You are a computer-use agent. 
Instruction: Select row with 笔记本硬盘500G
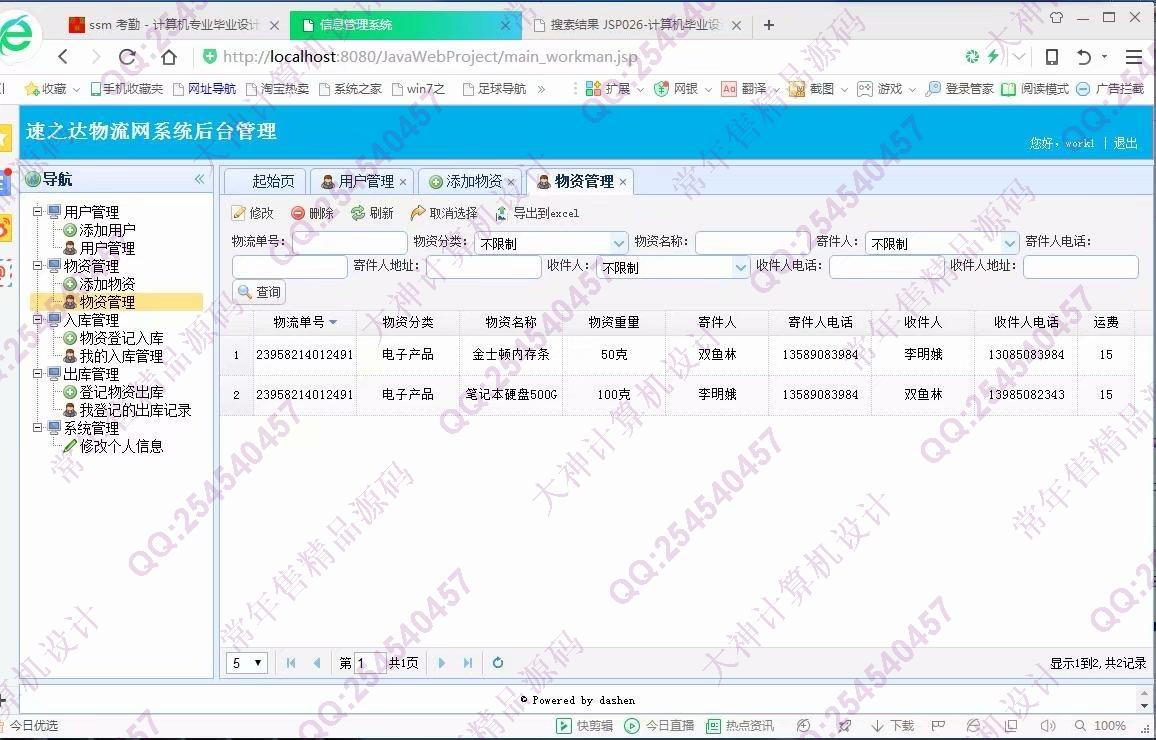tap(677, 394)
